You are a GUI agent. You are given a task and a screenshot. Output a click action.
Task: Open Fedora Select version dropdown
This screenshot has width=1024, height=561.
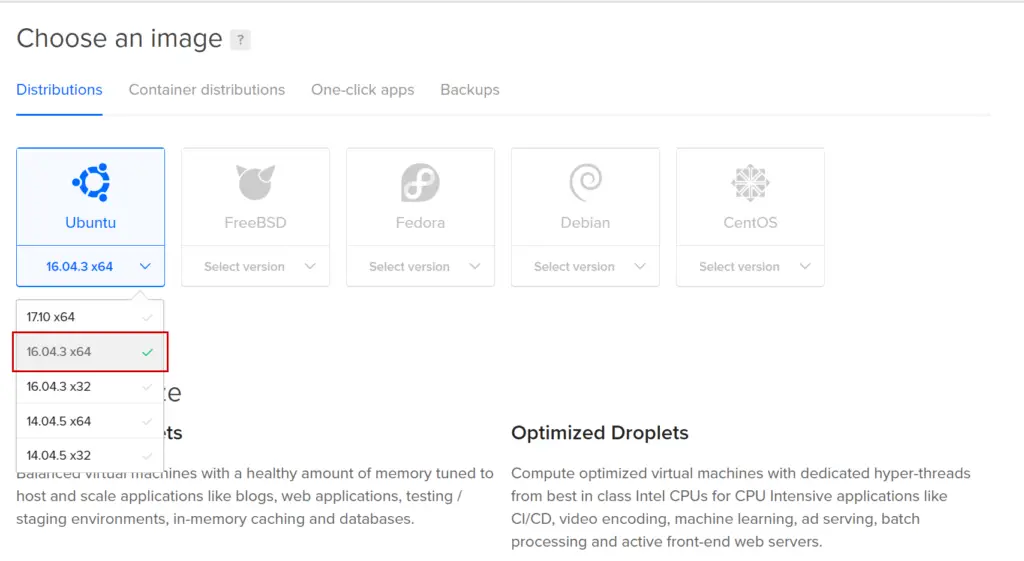(420, 266)
